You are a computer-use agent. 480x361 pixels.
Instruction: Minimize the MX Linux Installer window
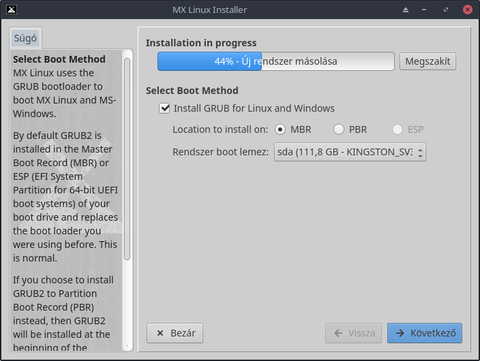[424, 10]
